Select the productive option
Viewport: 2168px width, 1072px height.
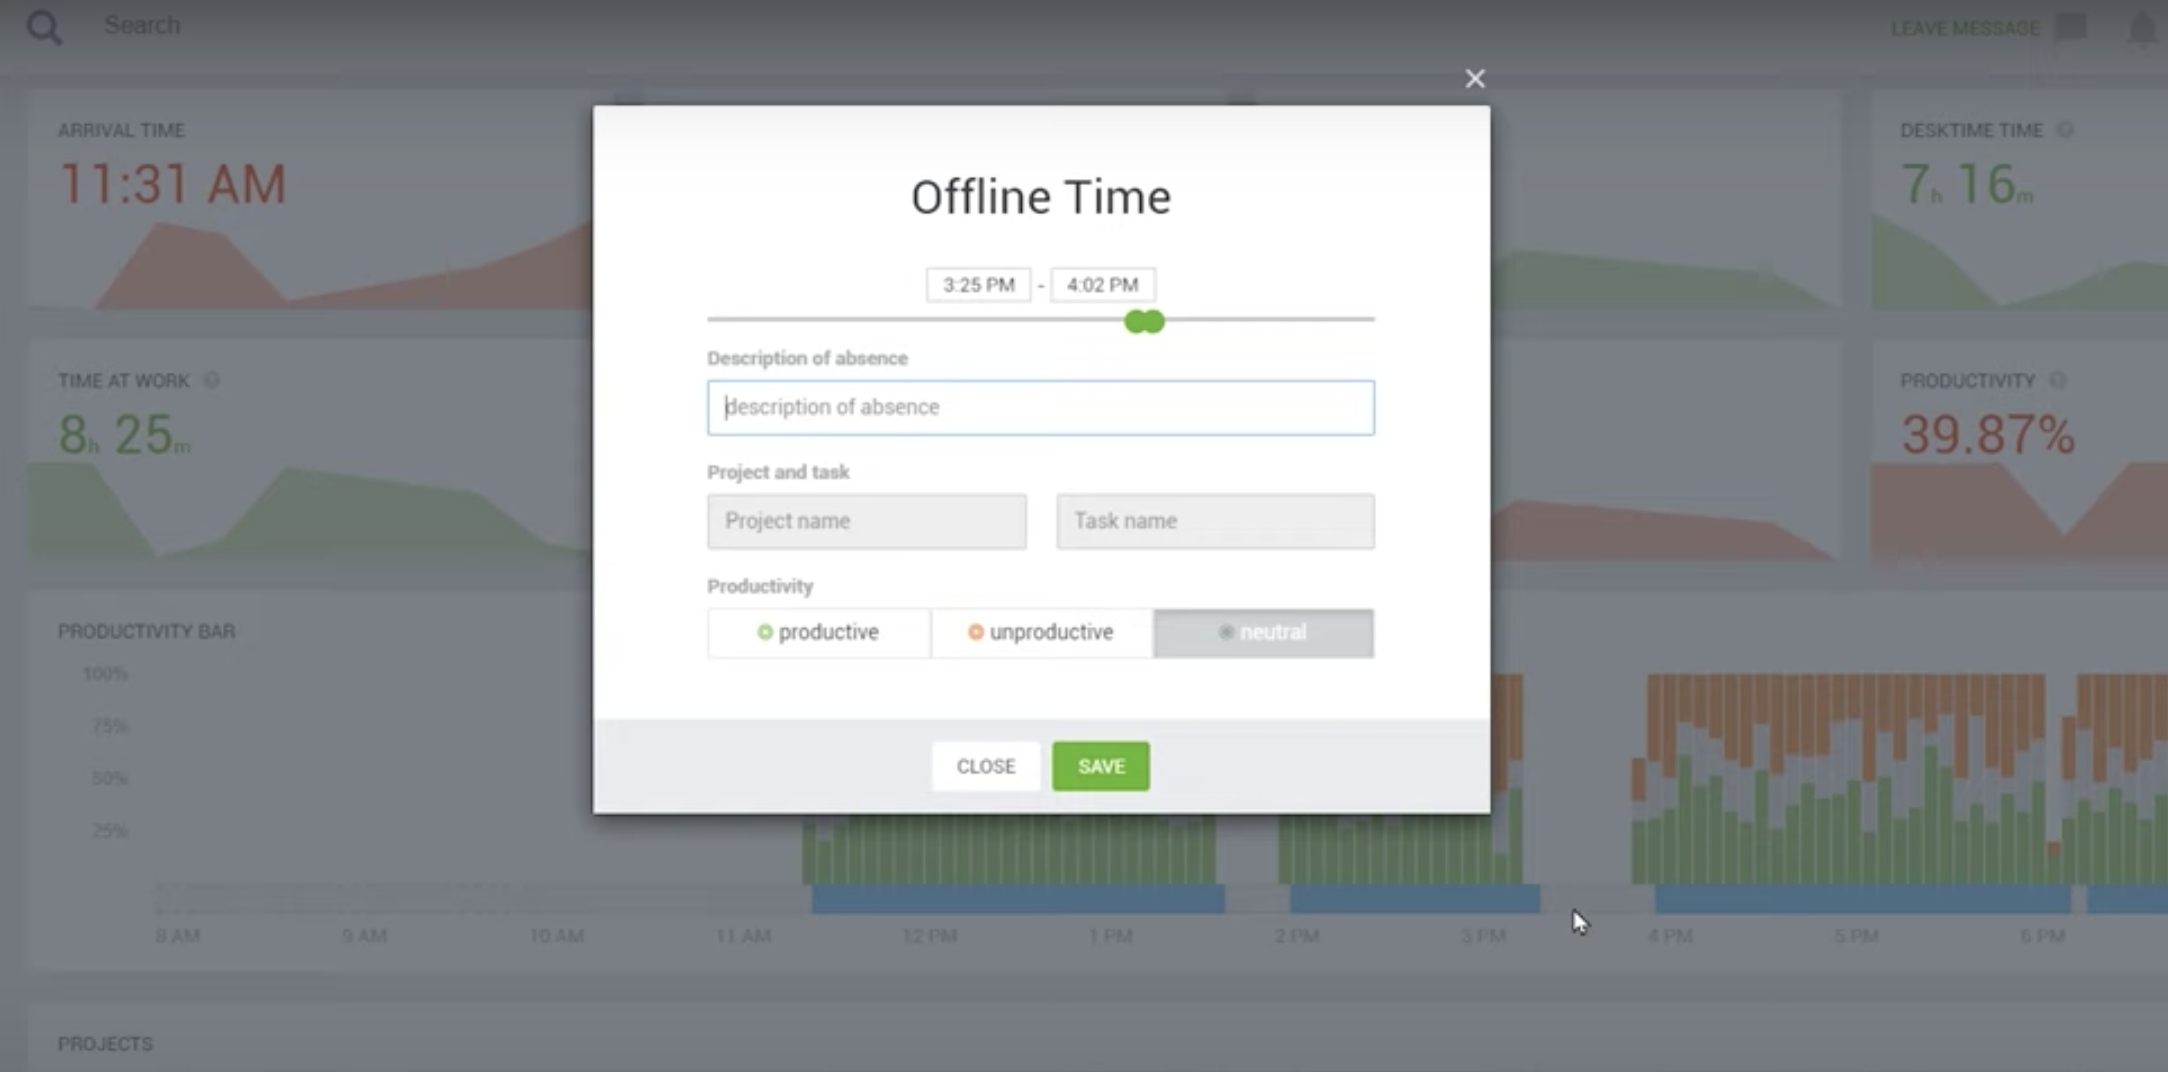[x=818, y=632]
